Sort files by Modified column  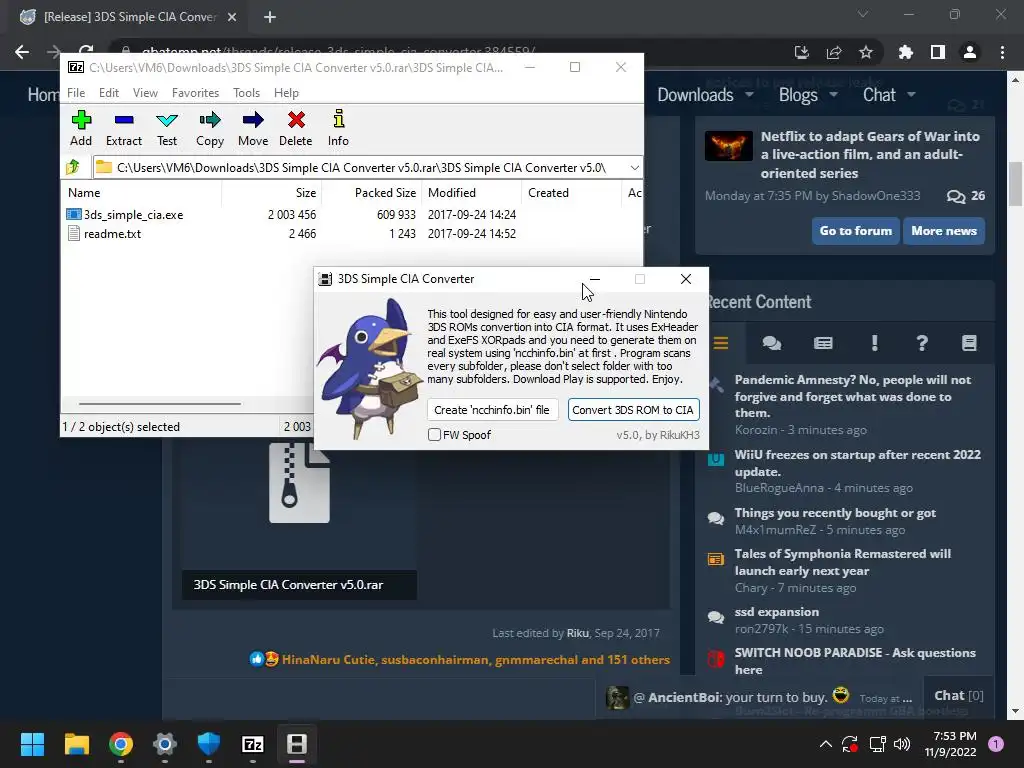451,193
